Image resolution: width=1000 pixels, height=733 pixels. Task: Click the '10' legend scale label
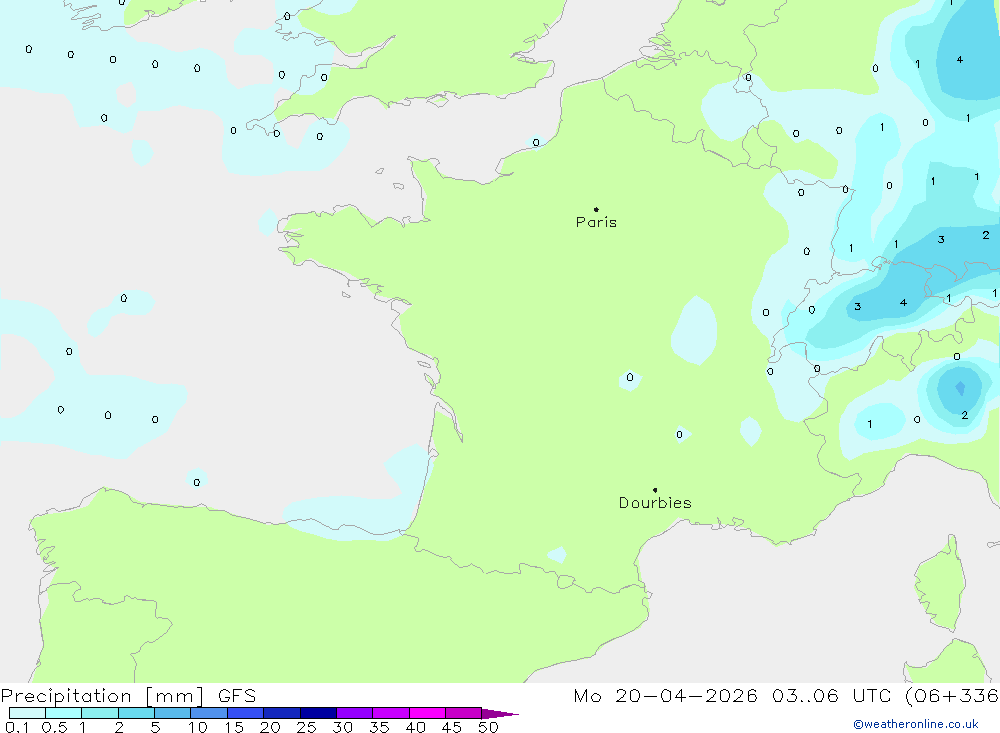[x=197, y=727]
